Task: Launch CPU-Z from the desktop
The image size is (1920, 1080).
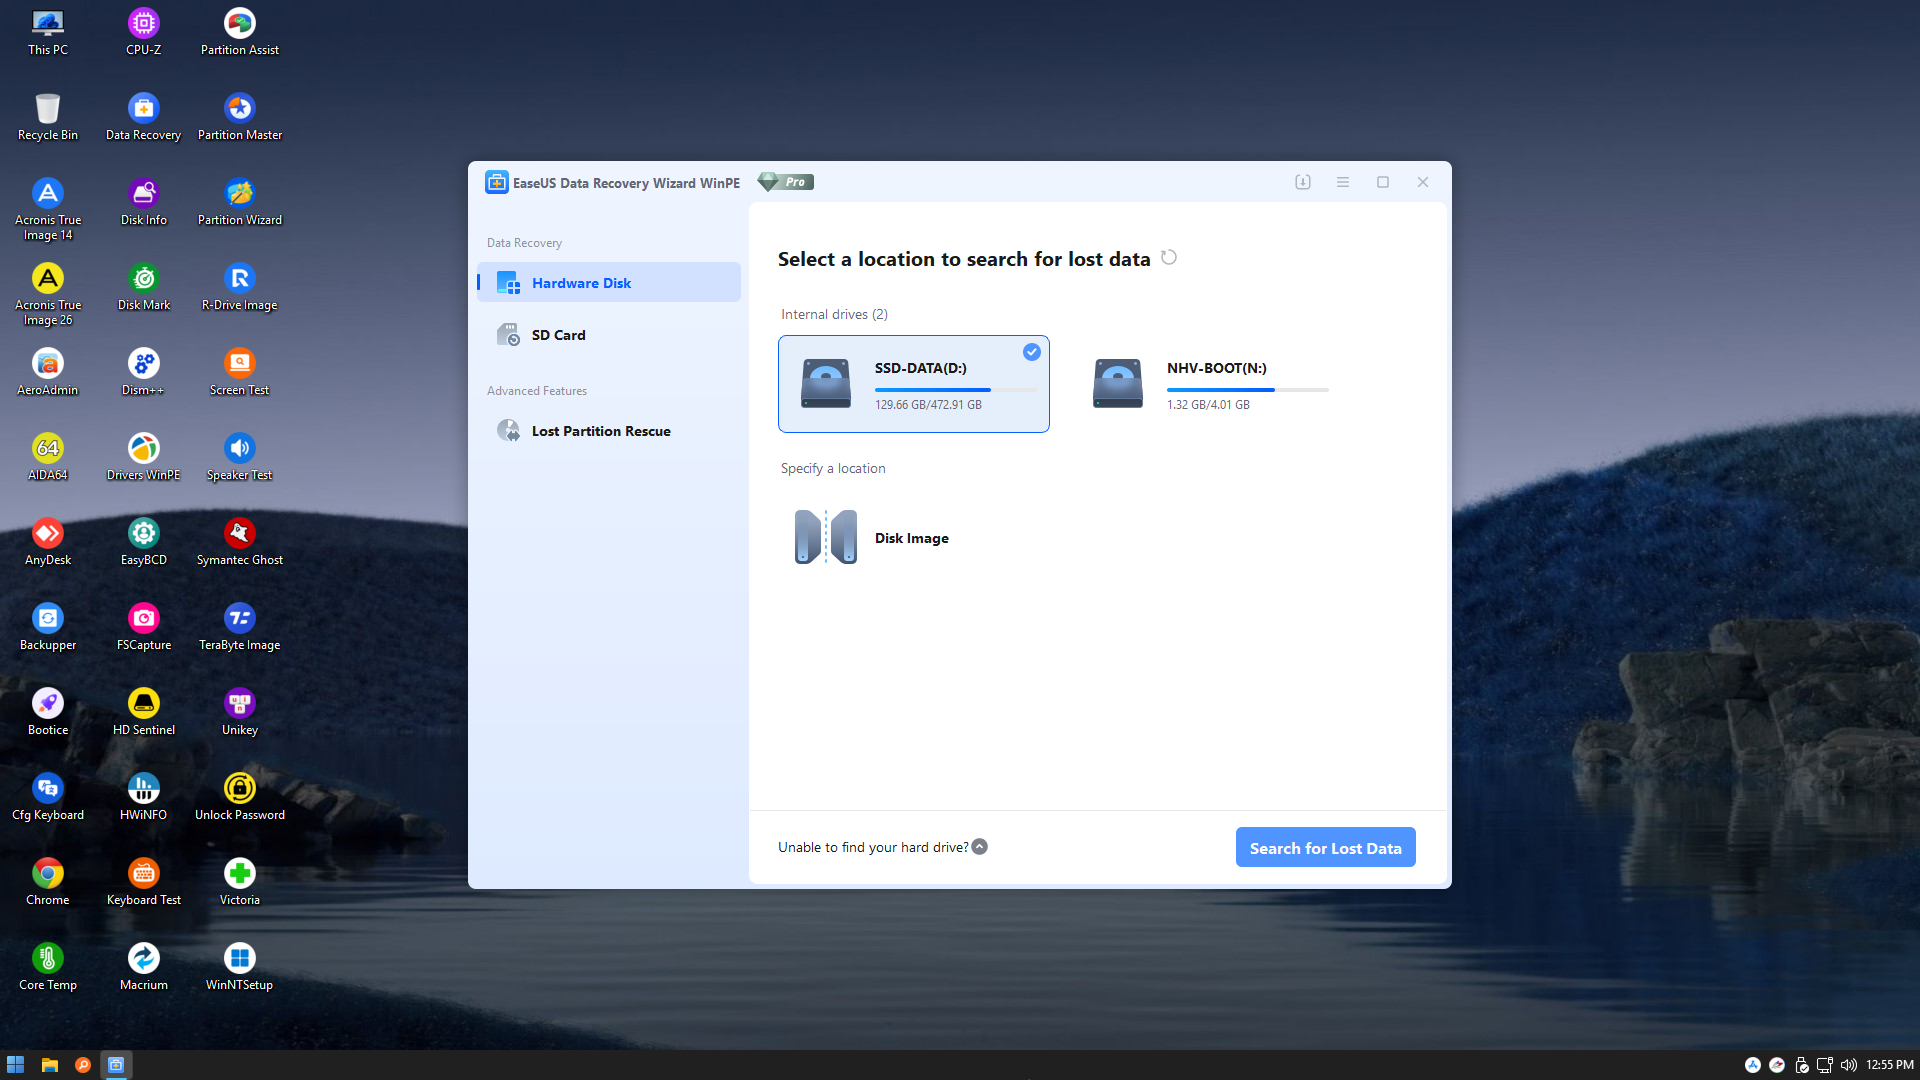Action: click(x=144, y=33)
